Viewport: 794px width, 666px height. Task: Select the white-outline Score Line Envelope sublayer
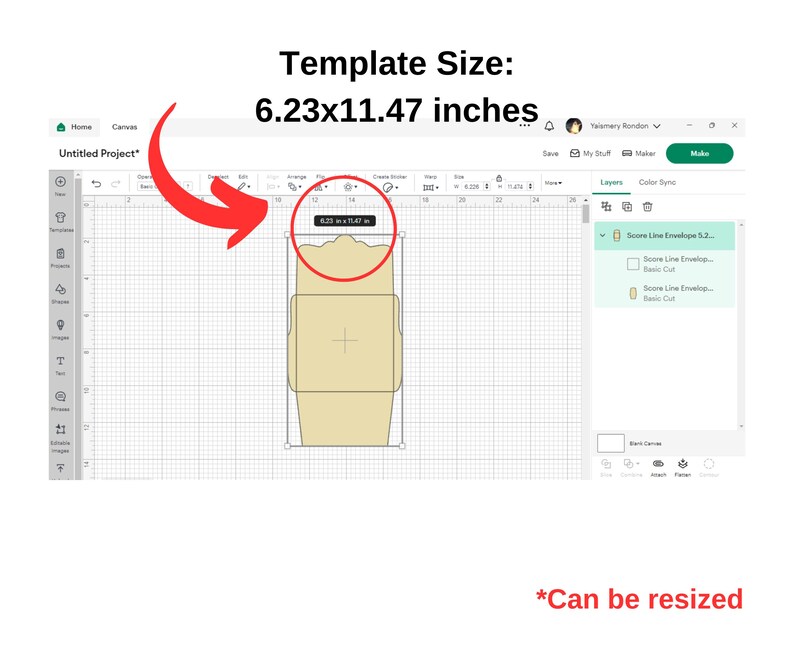[x=664, y=264]
